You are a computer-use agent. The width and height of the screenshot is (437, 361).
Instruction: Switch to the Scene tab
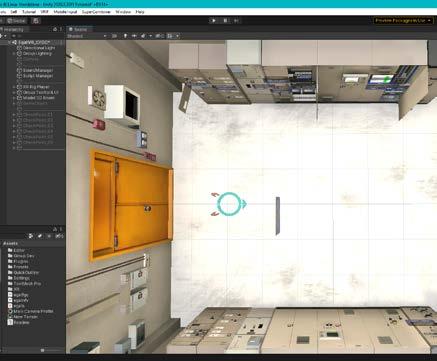[x=78, y=29]
